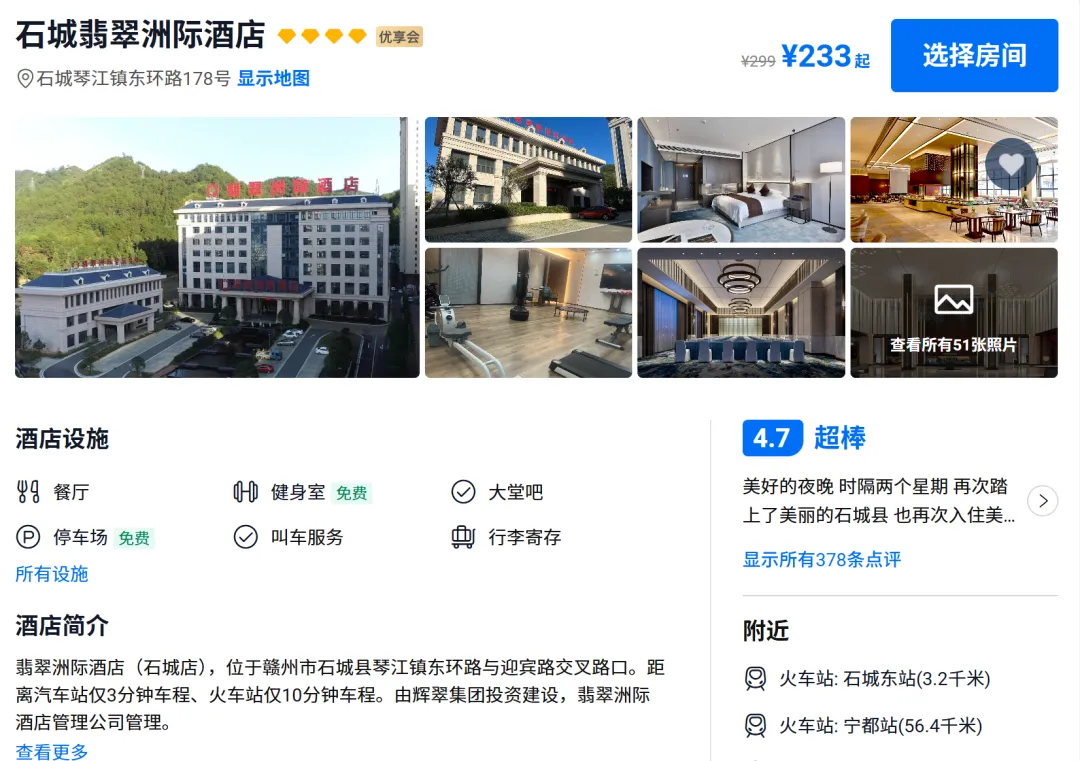Click the train icon beside 石城东站

point(755,679)
